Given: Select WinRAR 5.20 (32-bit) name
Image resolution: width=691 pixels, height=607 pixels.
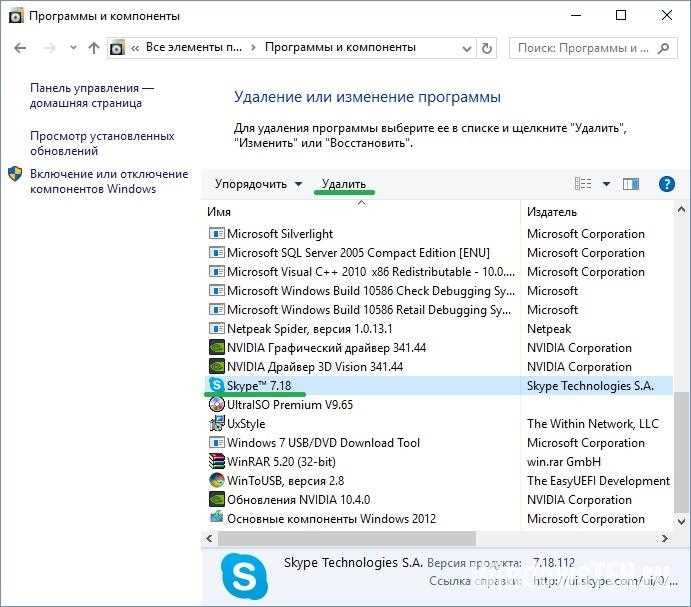Looking at the screenshot, I should click(x=281, y=462).
